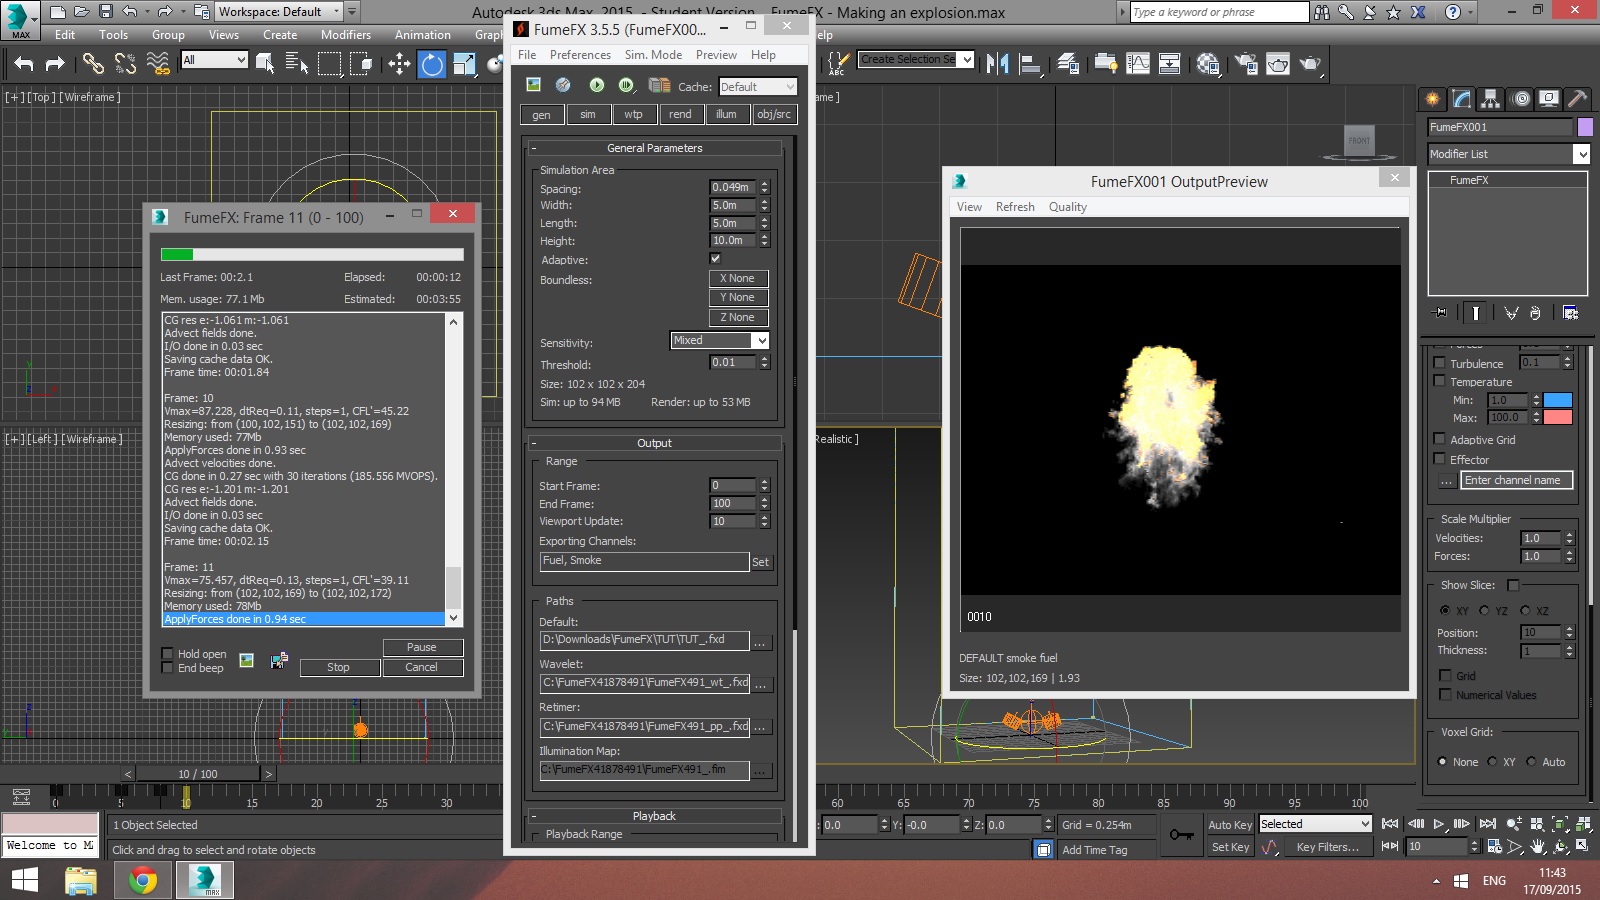This screenshot has height=900, width=1600.
Task: Choose Rectangular Selection Region tool
Action: coord(329,64)
